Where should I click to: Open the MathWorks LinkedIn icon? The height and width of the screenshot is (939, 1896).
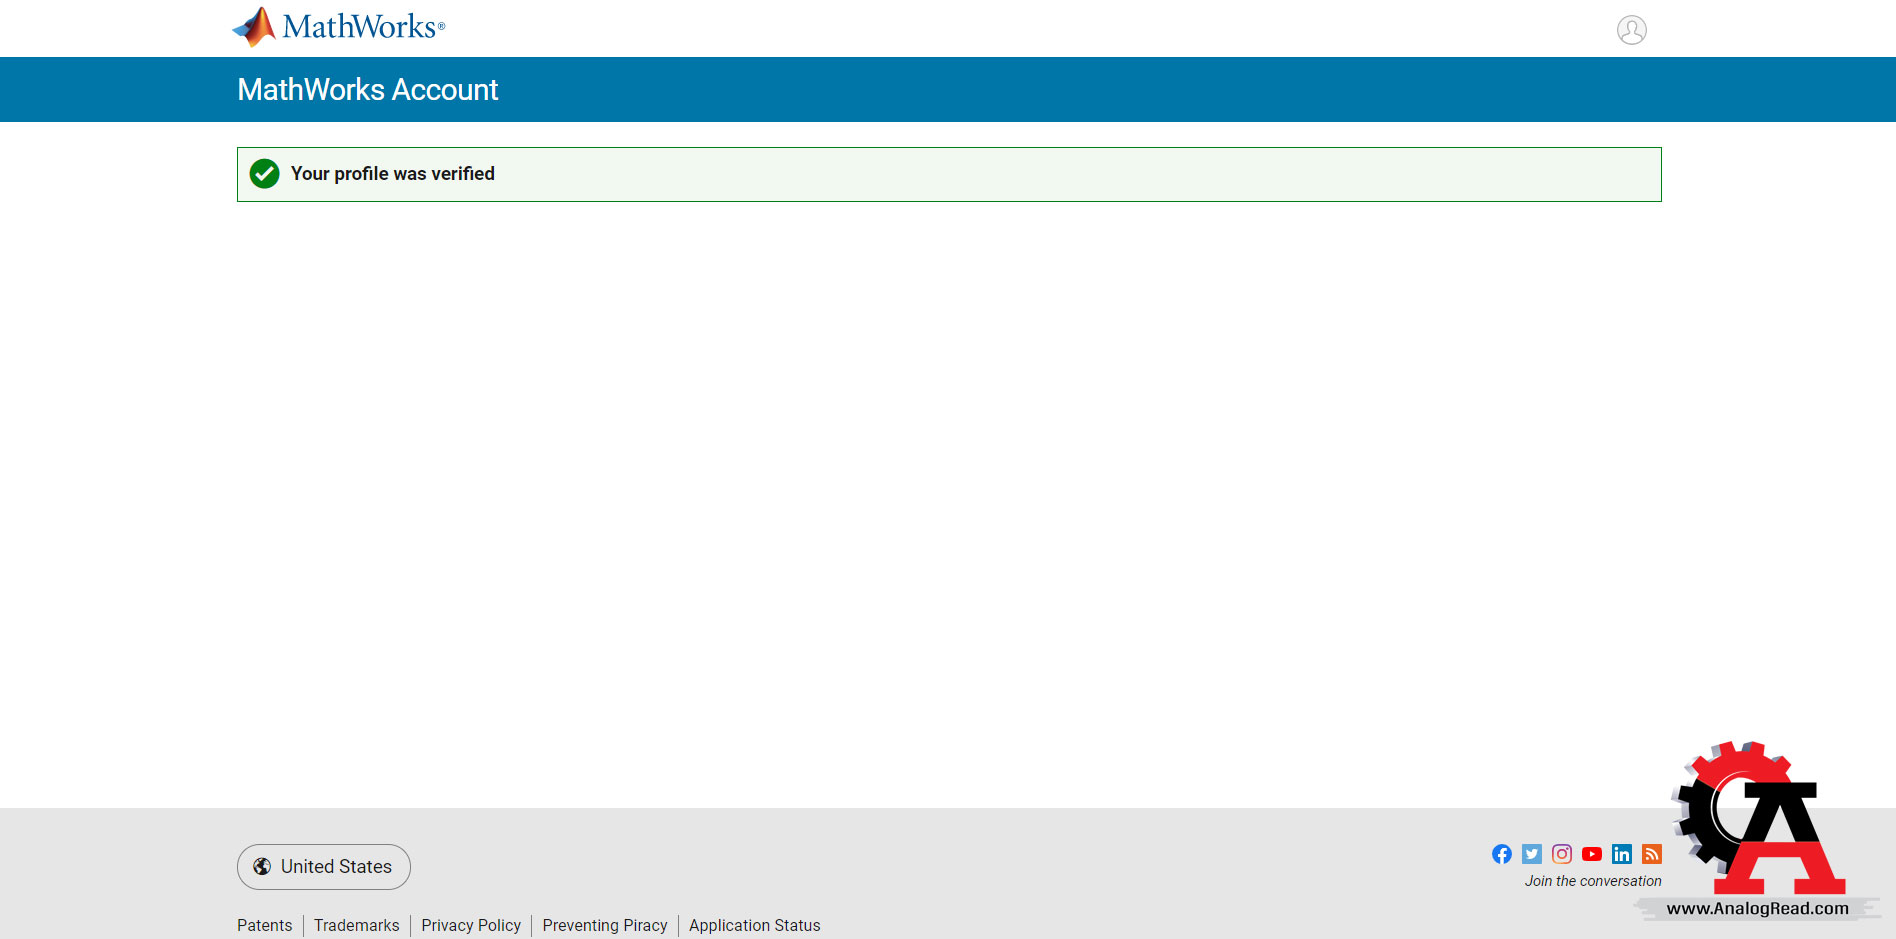[1622, 854]
